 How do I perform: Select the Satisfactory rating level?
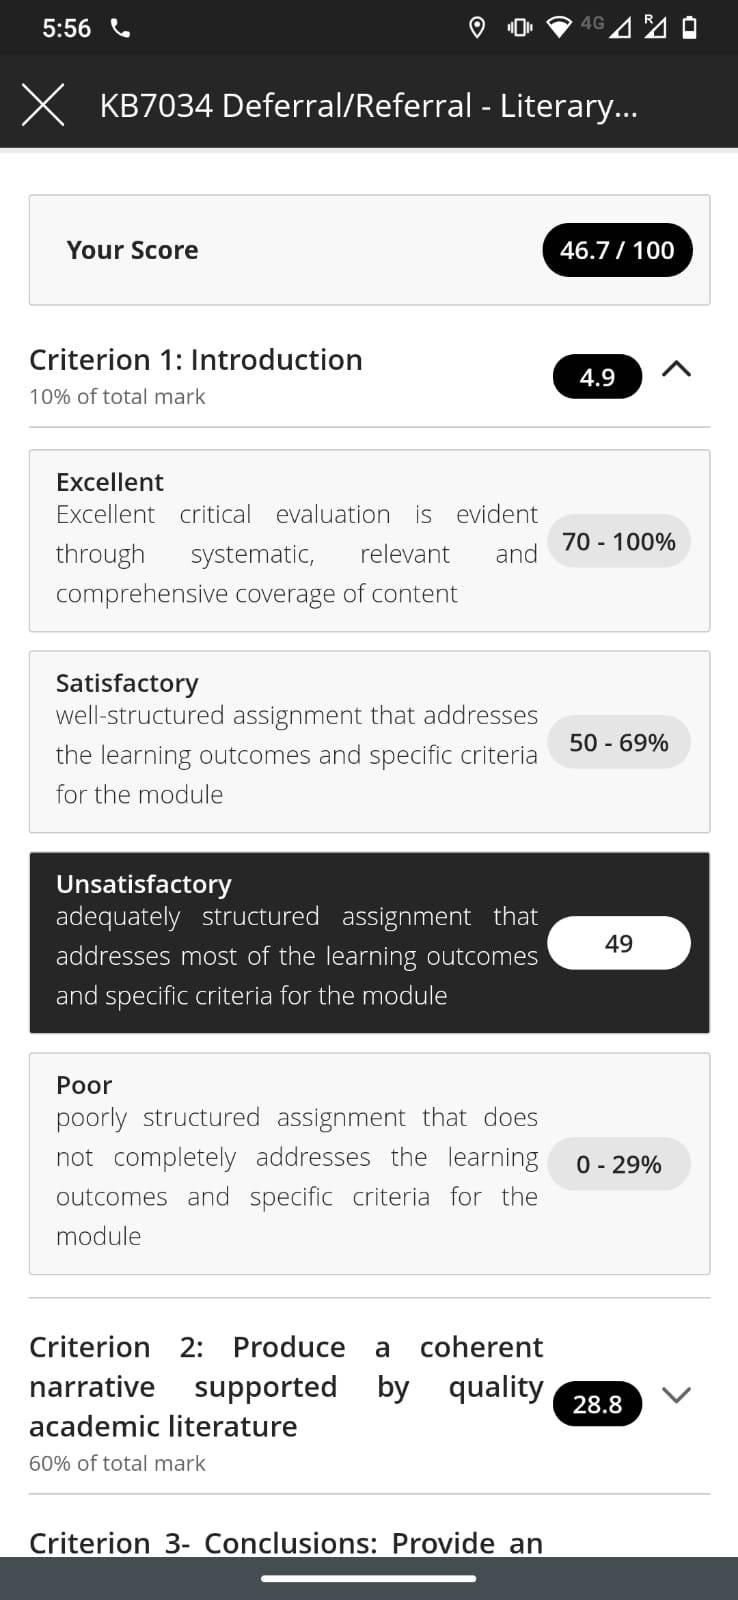[x=369, y=742]
